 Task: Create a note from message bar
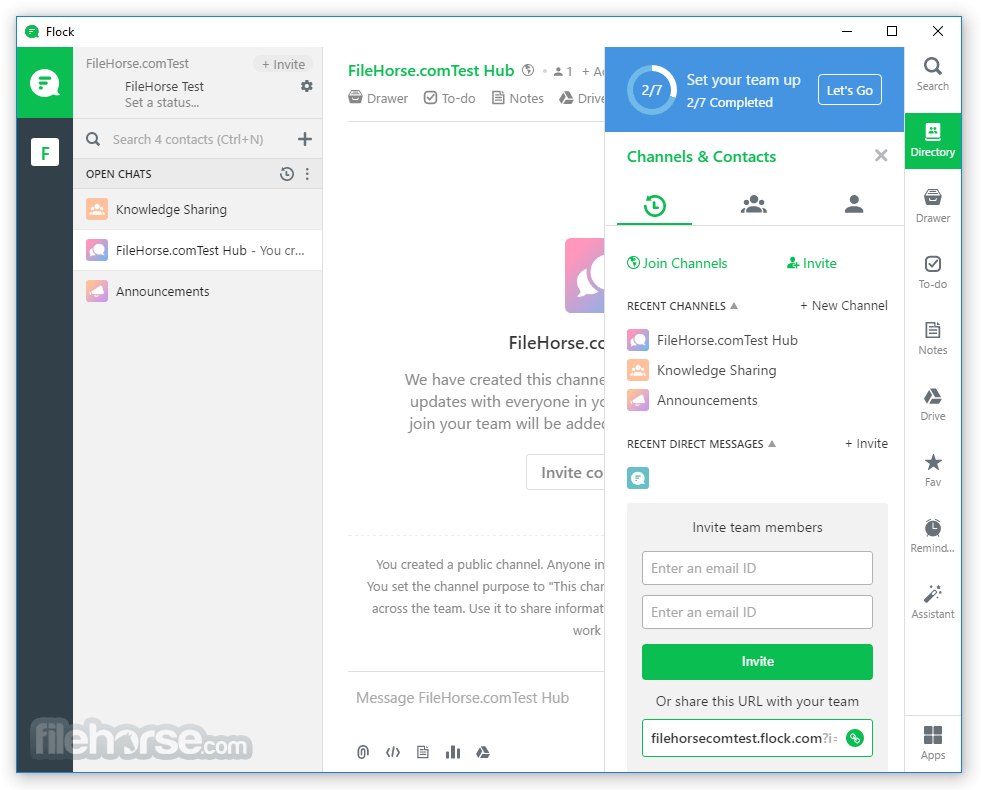423,752
